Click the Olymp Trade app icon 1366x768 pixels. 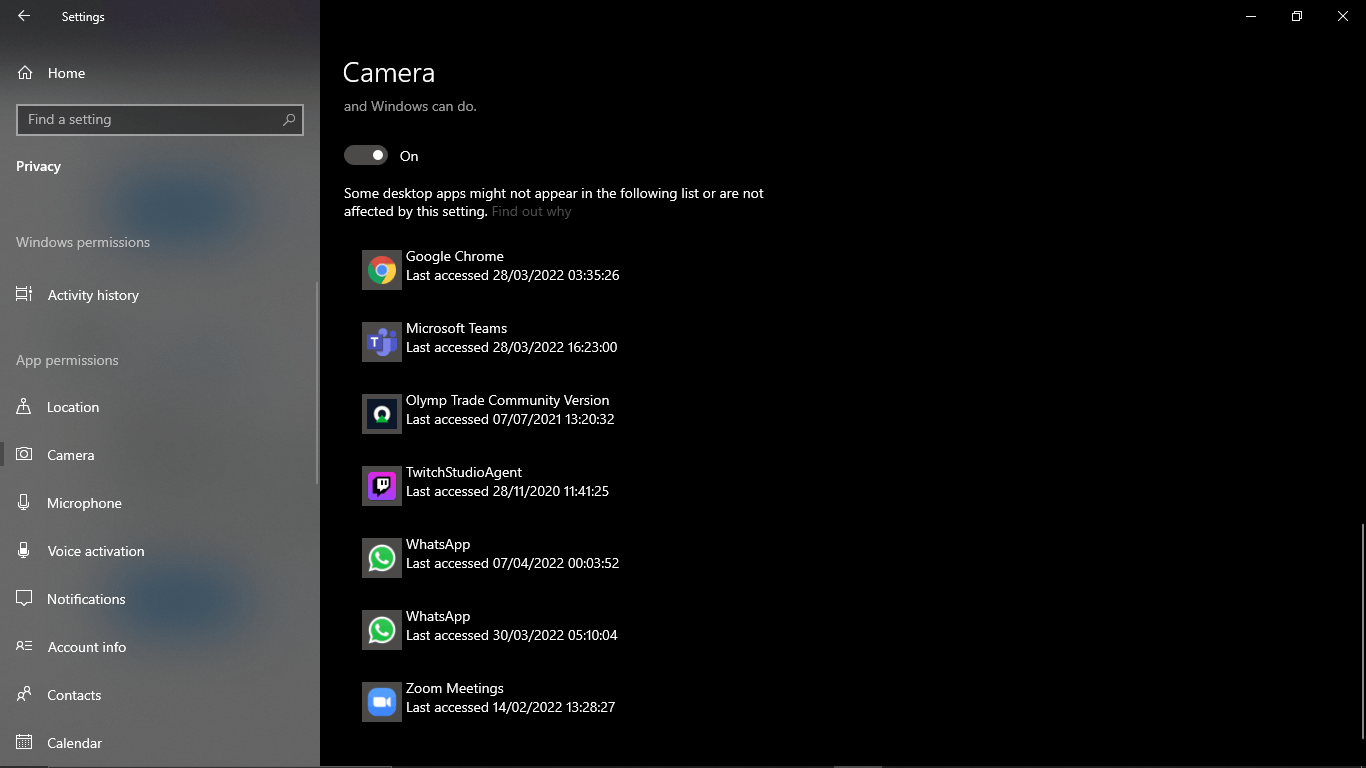[x=382, y=414]
